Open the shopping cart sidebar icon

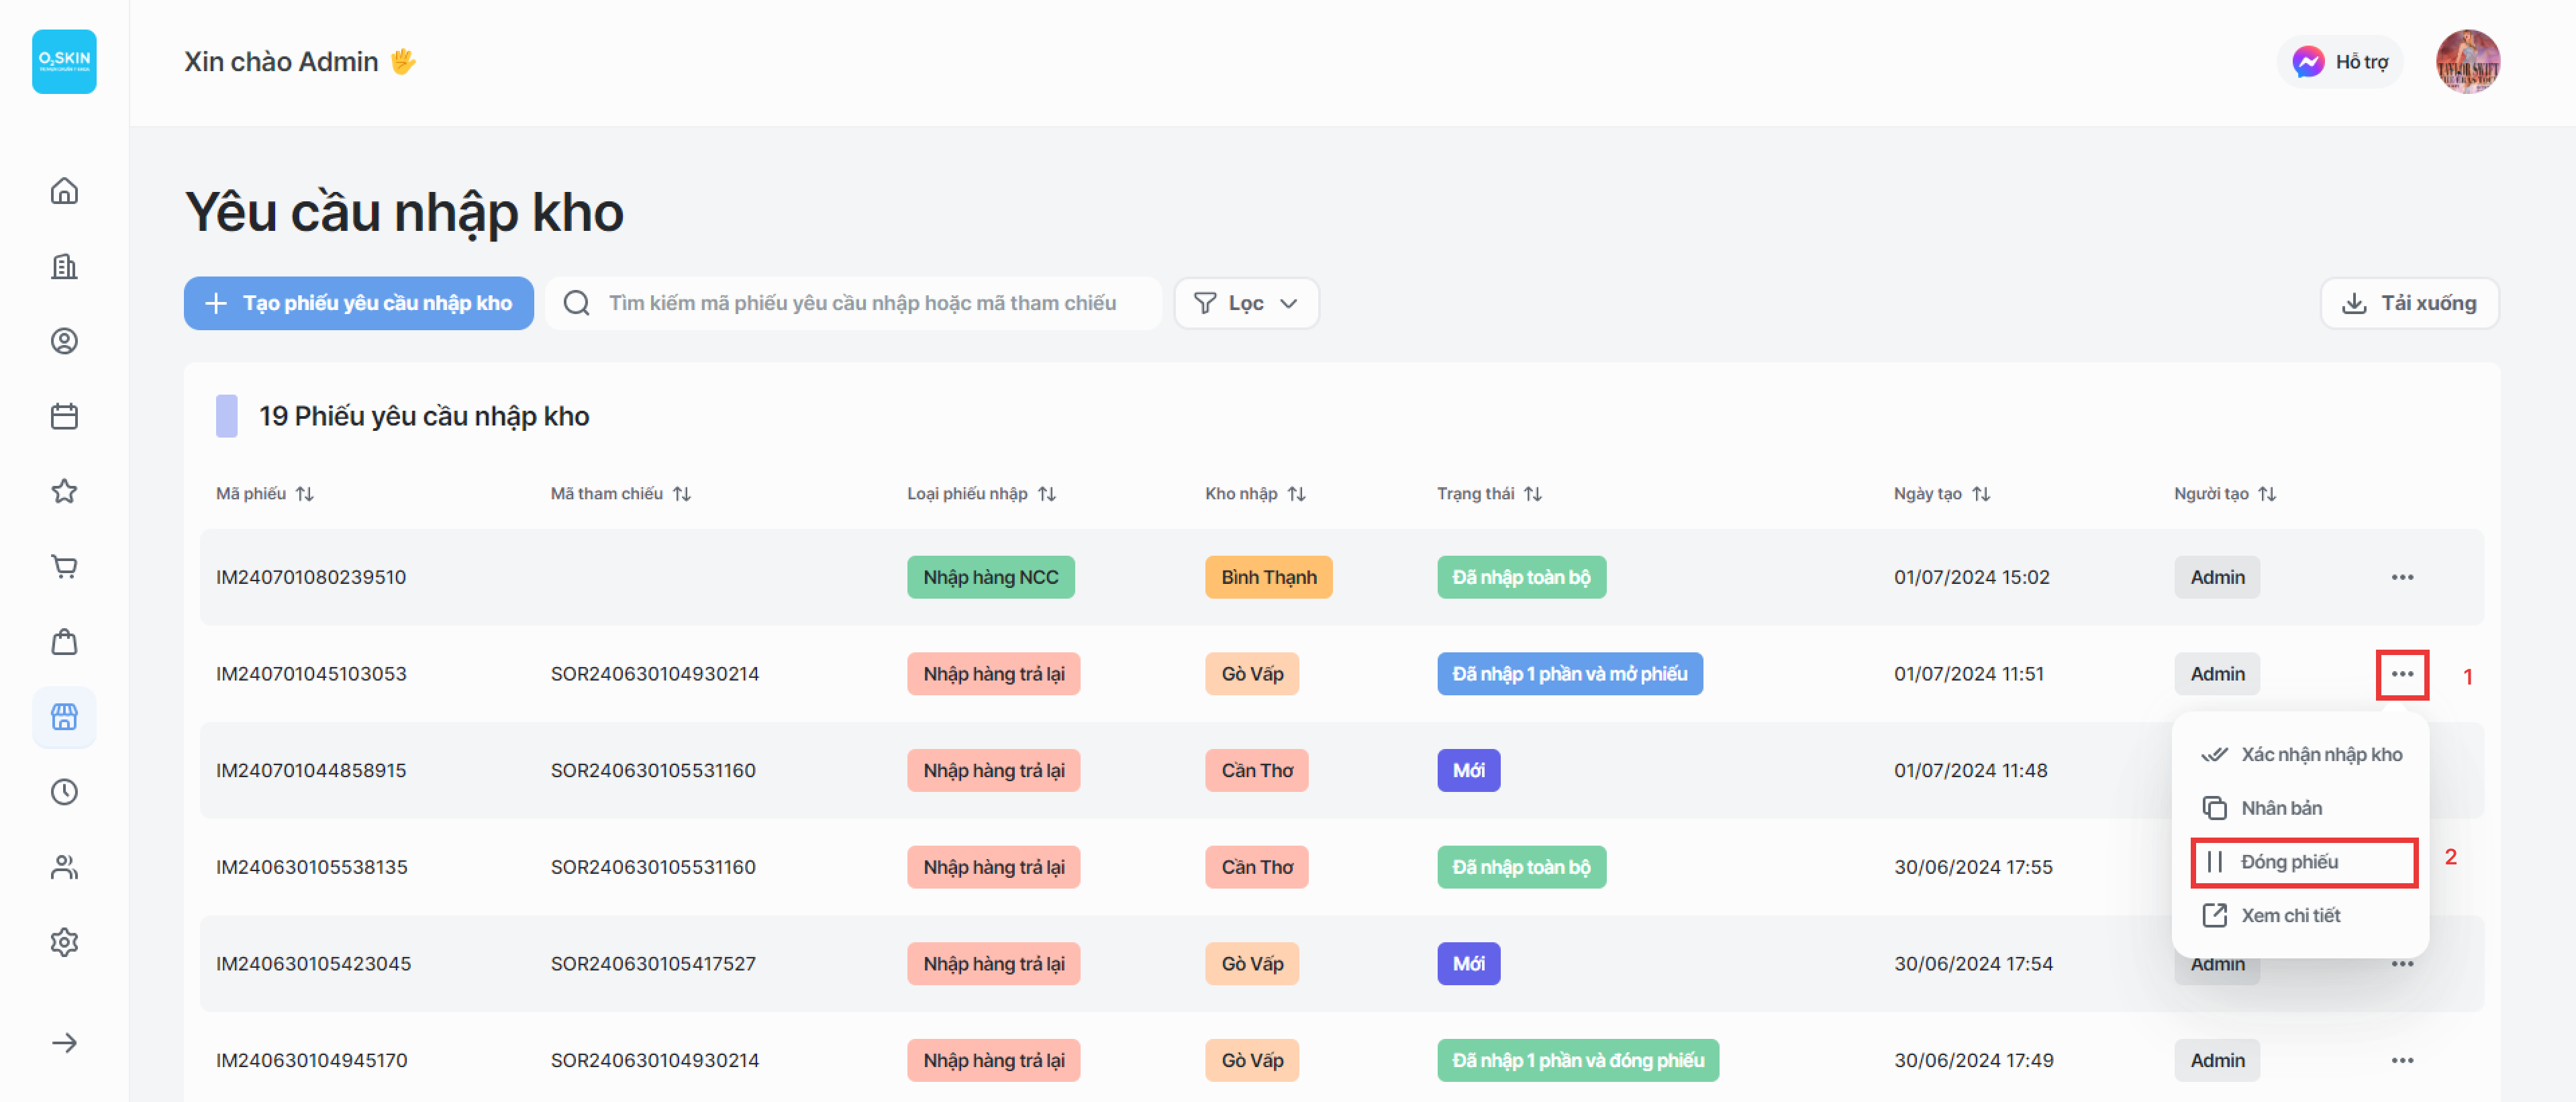point(64,567)
